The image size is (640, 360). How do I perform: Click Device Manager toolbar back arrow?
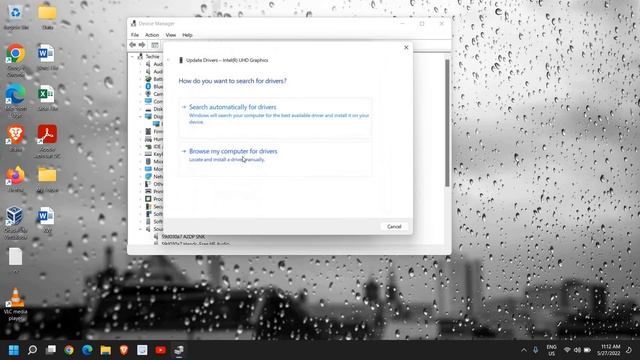(x=133, y=45)
